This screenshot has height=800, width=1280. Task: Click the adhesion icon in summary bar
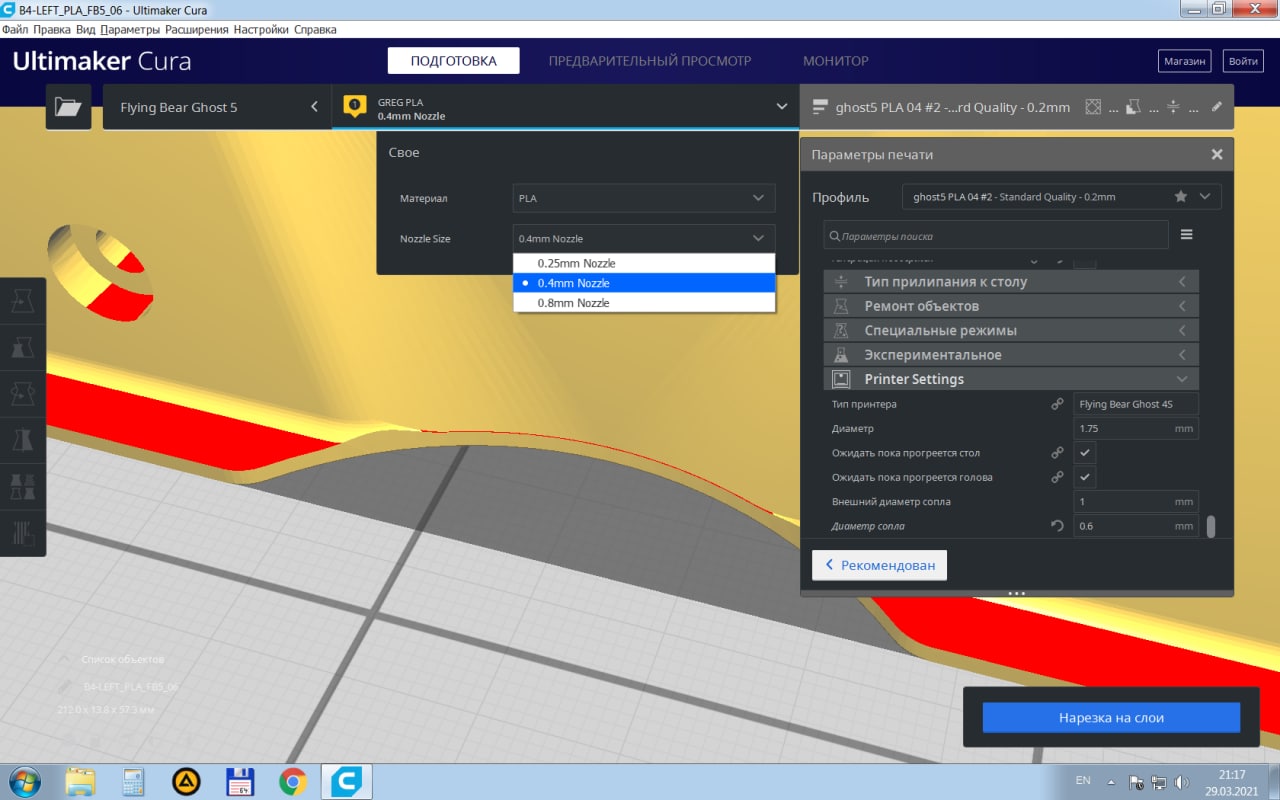coord(1174,107)
